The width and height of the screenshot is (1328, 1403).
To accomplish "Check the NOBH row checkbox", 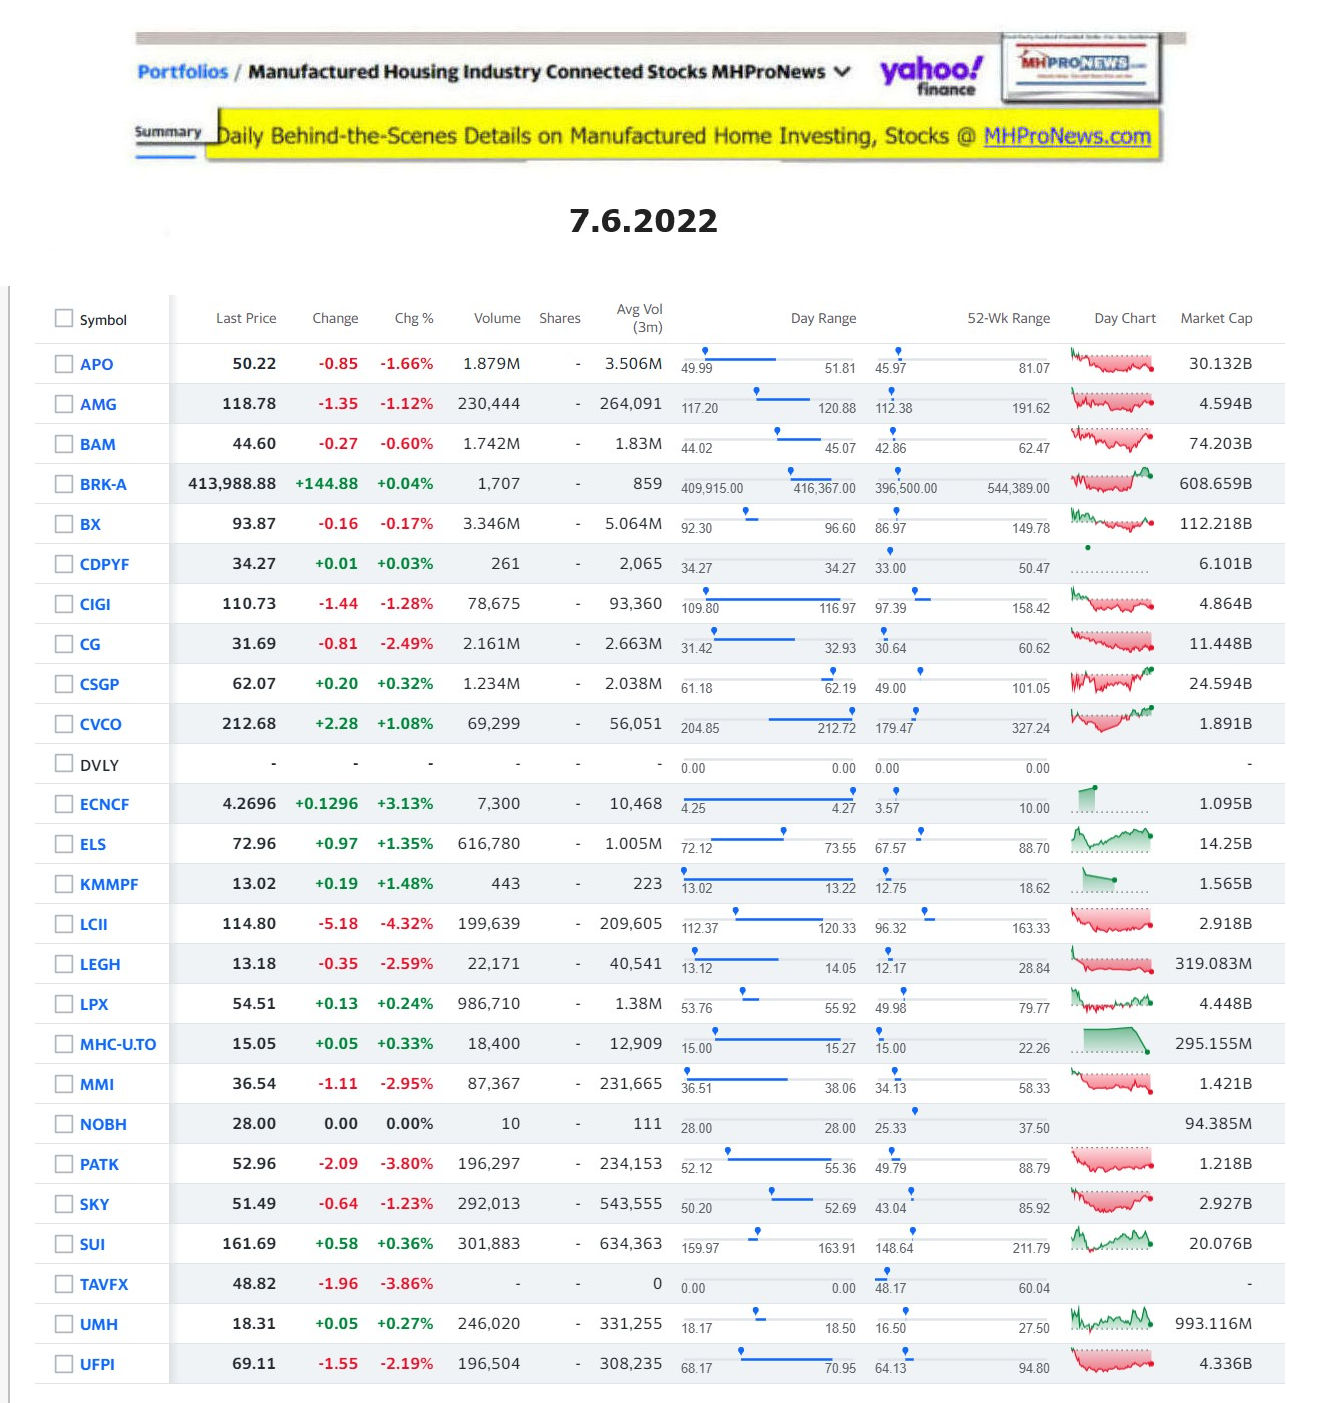I will [x=64, y=1124].
